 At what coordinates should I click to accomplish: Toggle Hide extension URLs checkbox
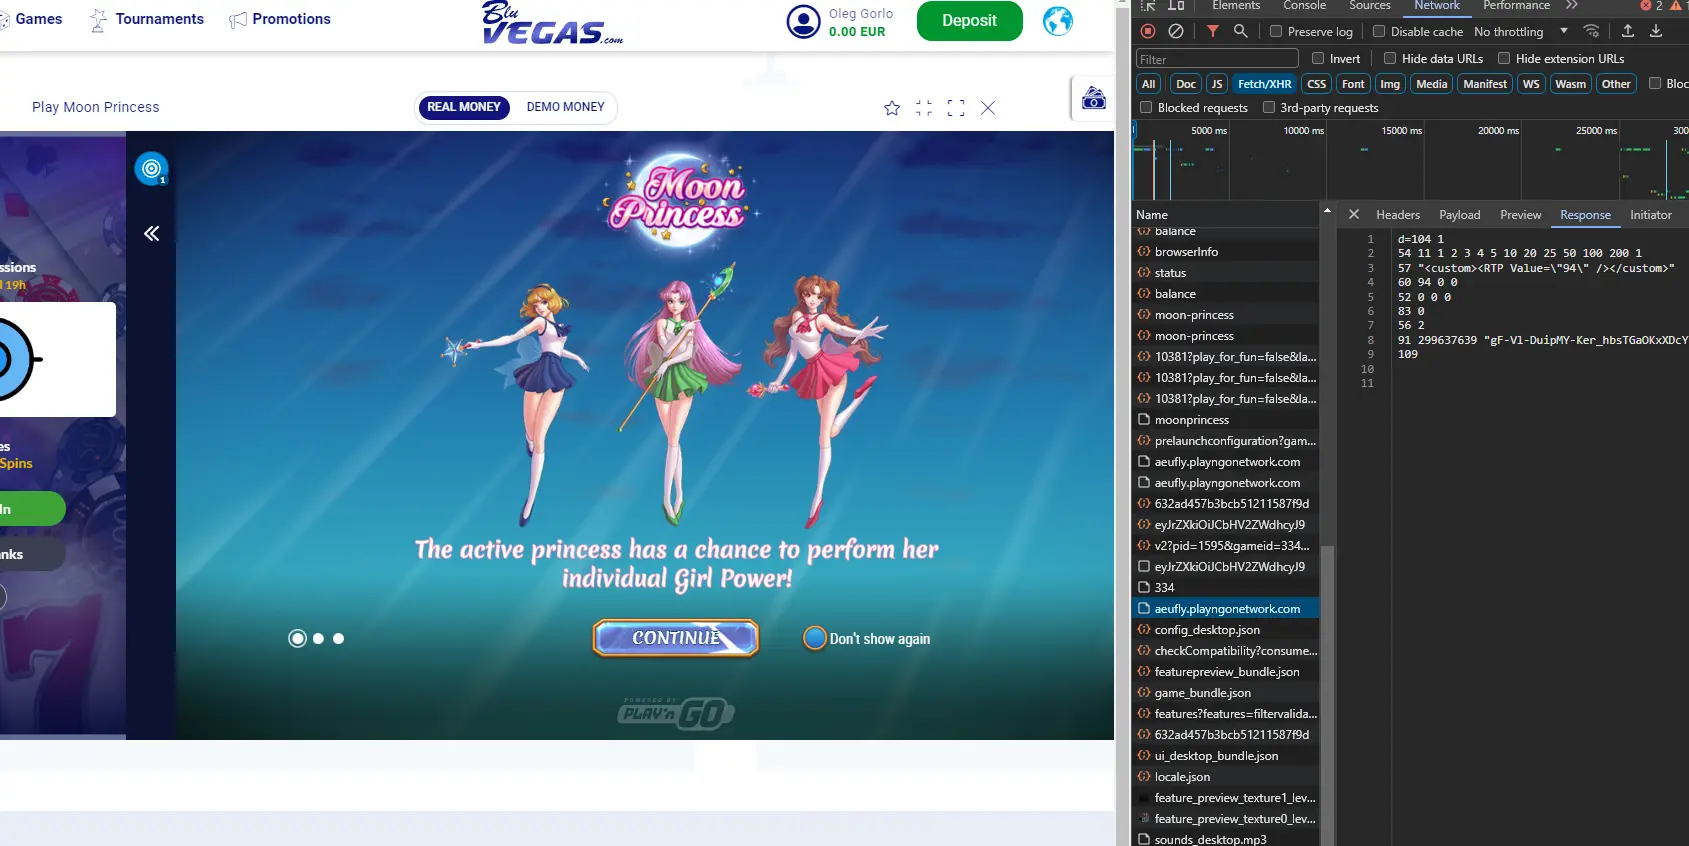(1504, 58)
